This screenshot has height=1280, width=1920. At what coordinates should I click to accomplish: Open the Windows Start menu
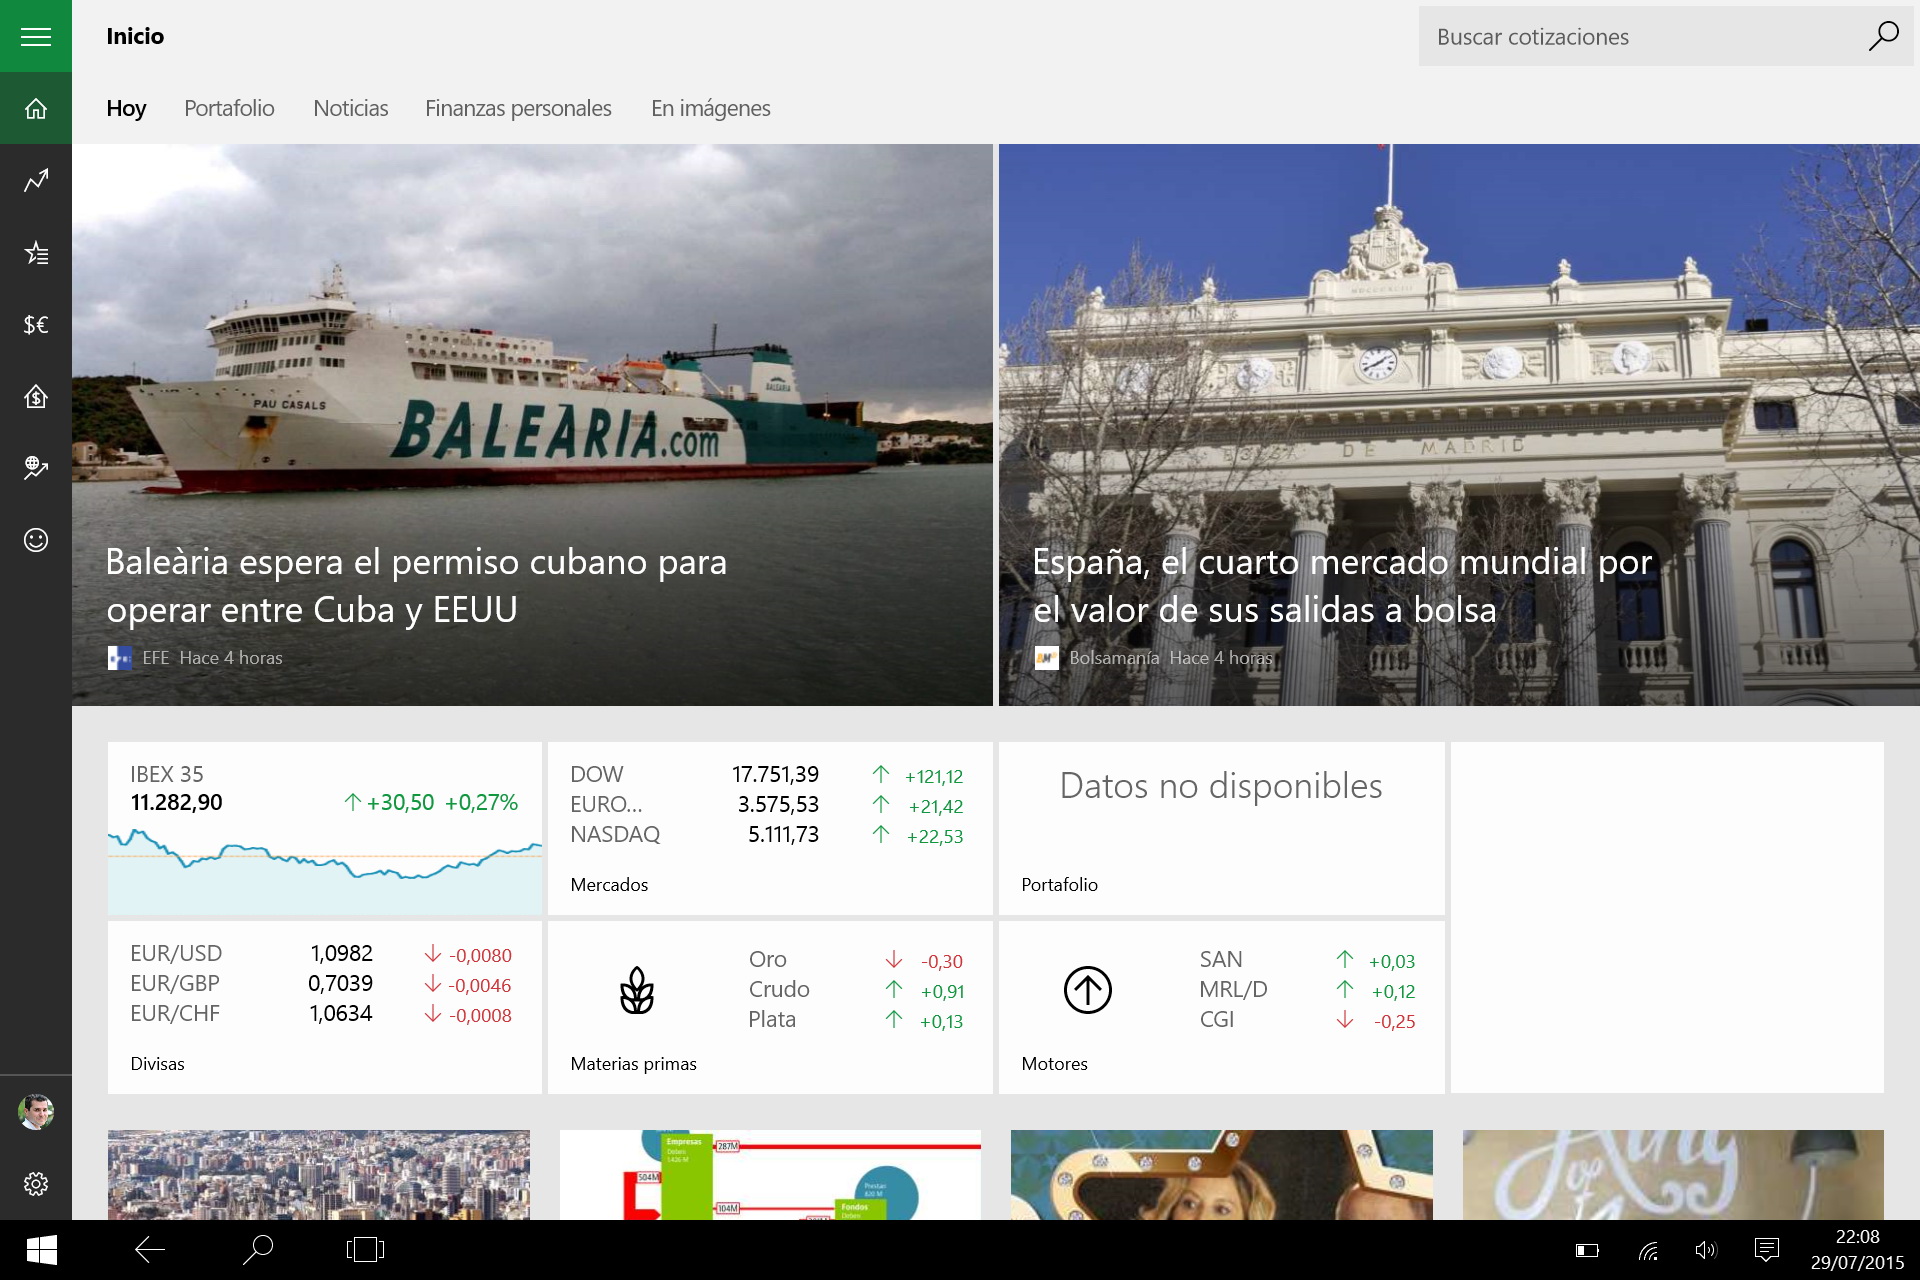pos(41,1250)
